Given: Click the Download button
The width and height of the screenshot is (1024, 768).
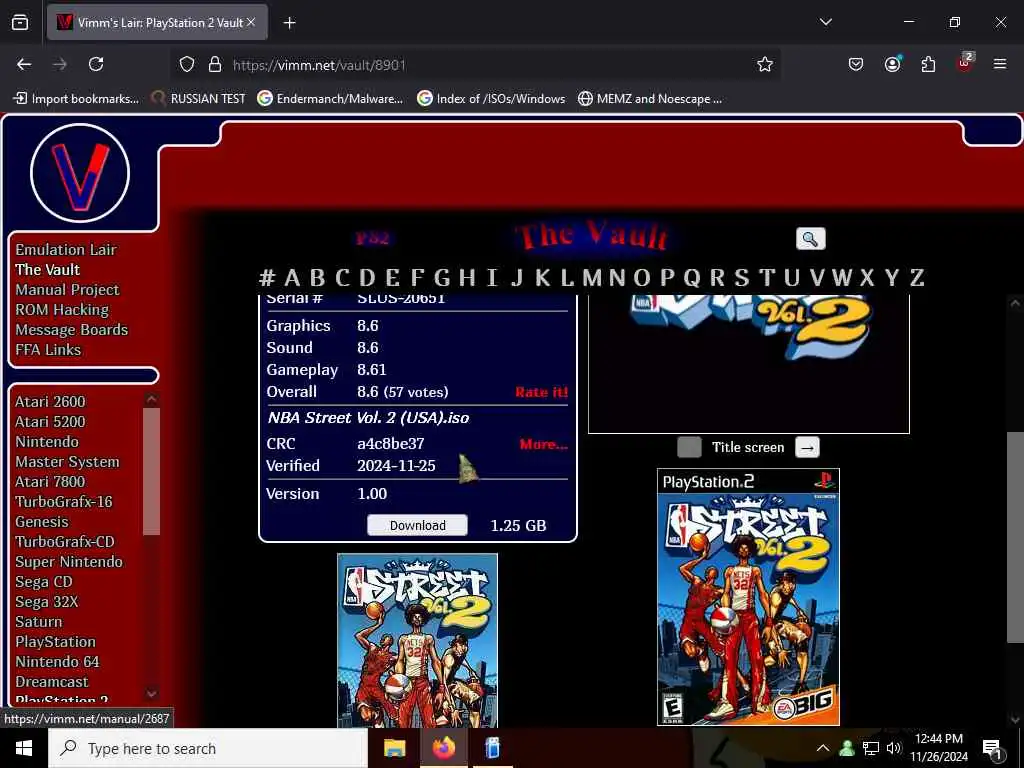Looking at the screenshot, I should [x=417, y=525].
